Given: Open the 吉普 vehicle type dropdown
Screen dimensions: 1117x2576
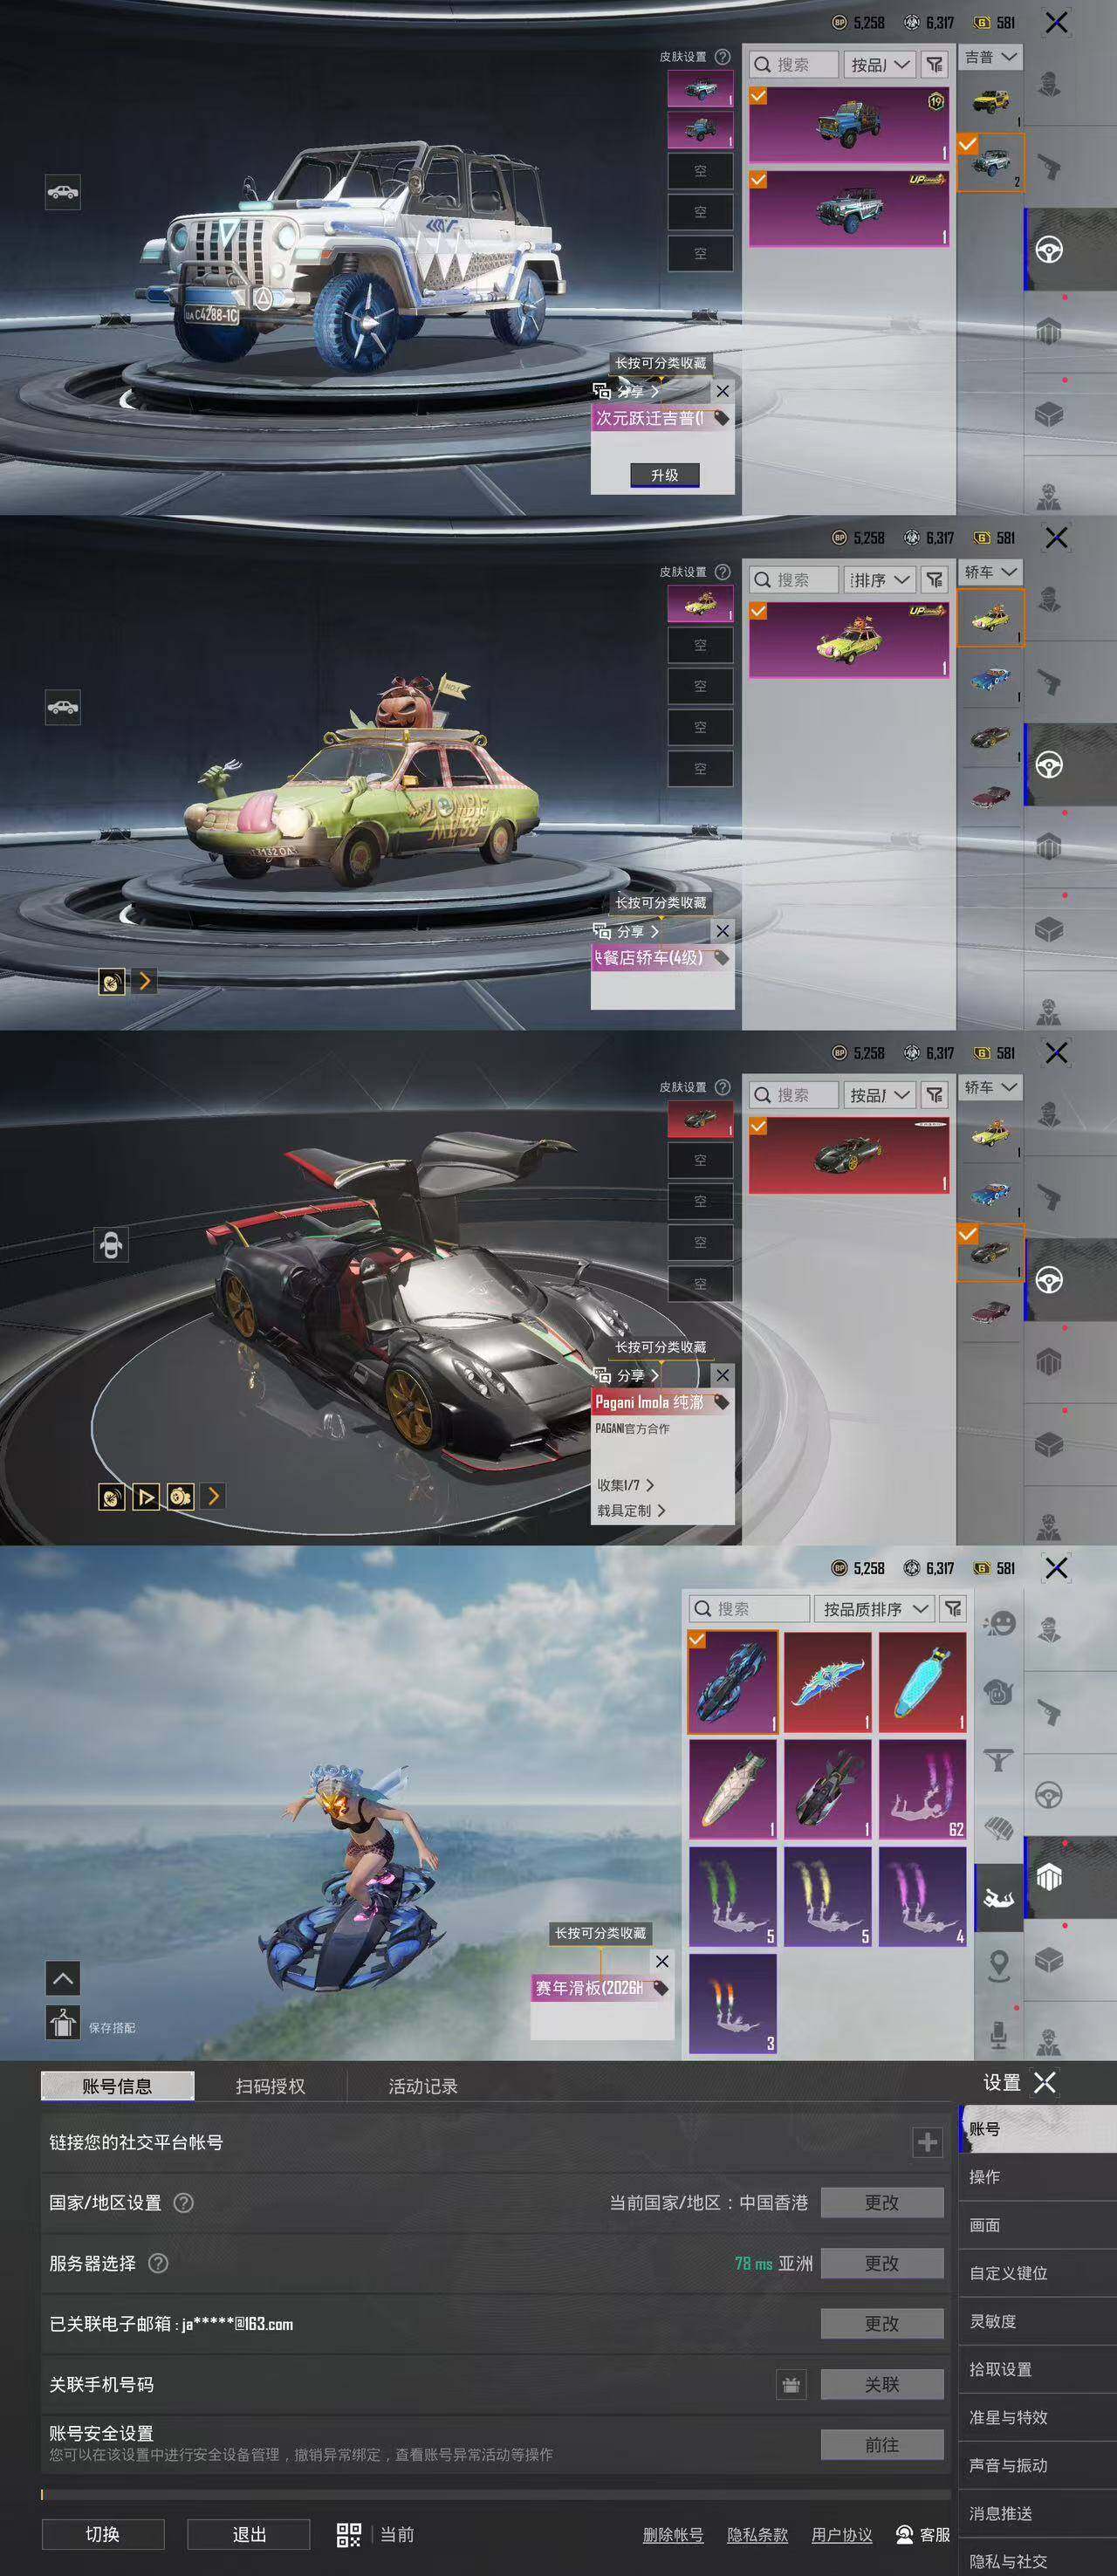Looking at the screenshot, I should pos(990,57).
